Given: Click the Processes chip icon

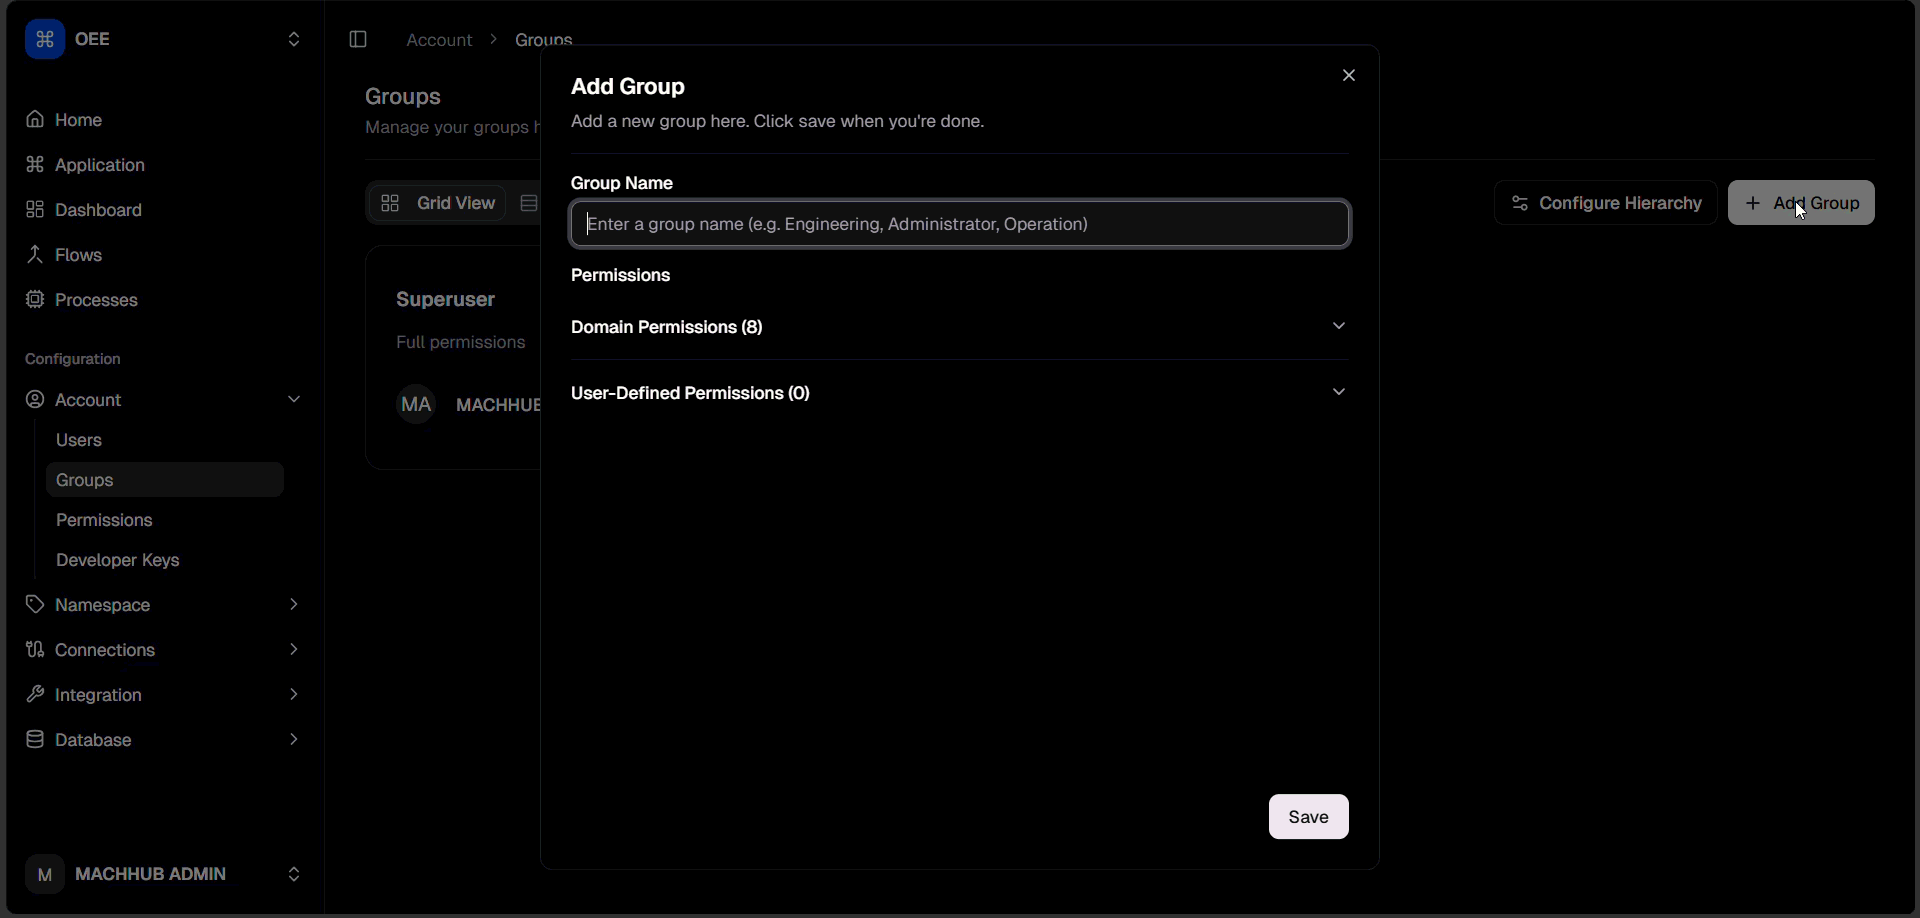Looking at the screenshot, I should [35, 299].
